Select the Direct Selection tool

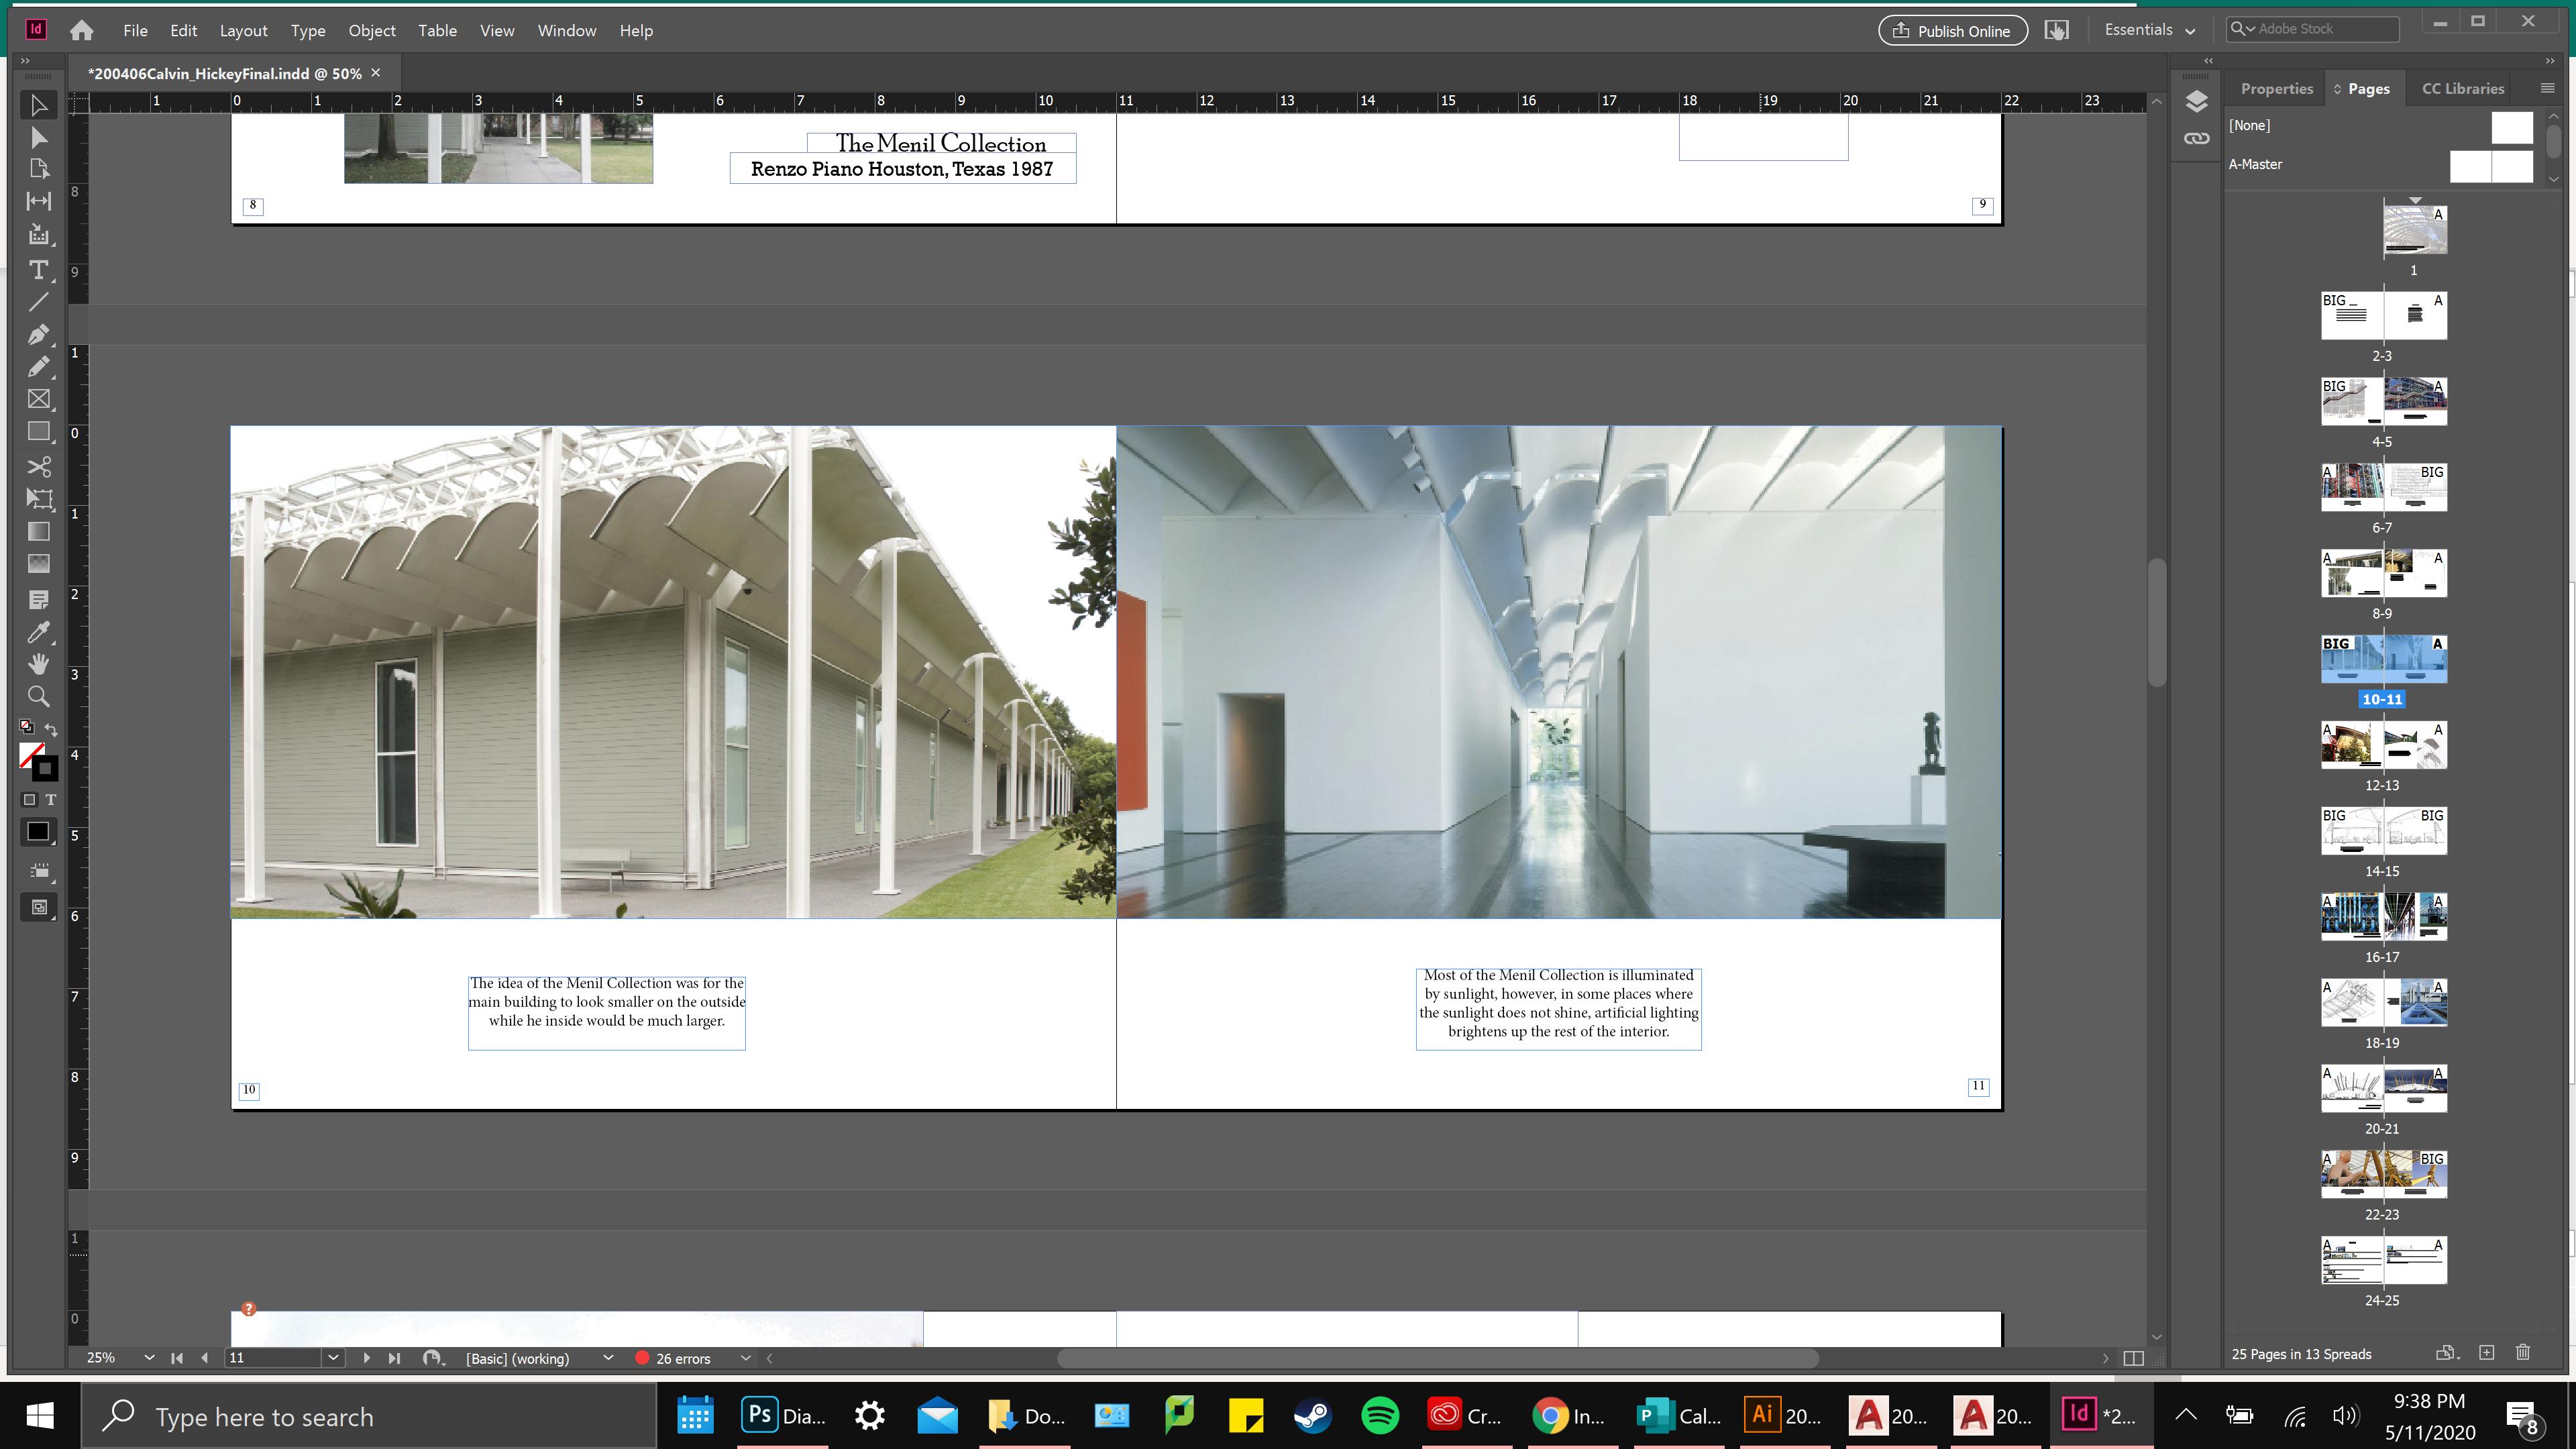pos(38,137)
